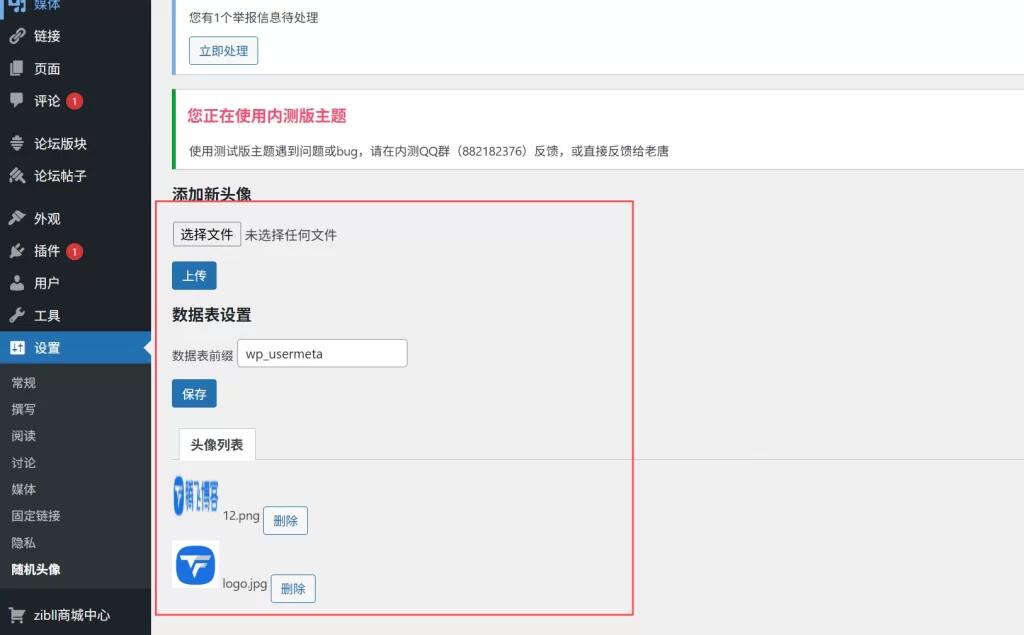This screenshot has height=635, width=1024.
Task: Select the Appearance paintbrush icon
Action: point(18,217)
